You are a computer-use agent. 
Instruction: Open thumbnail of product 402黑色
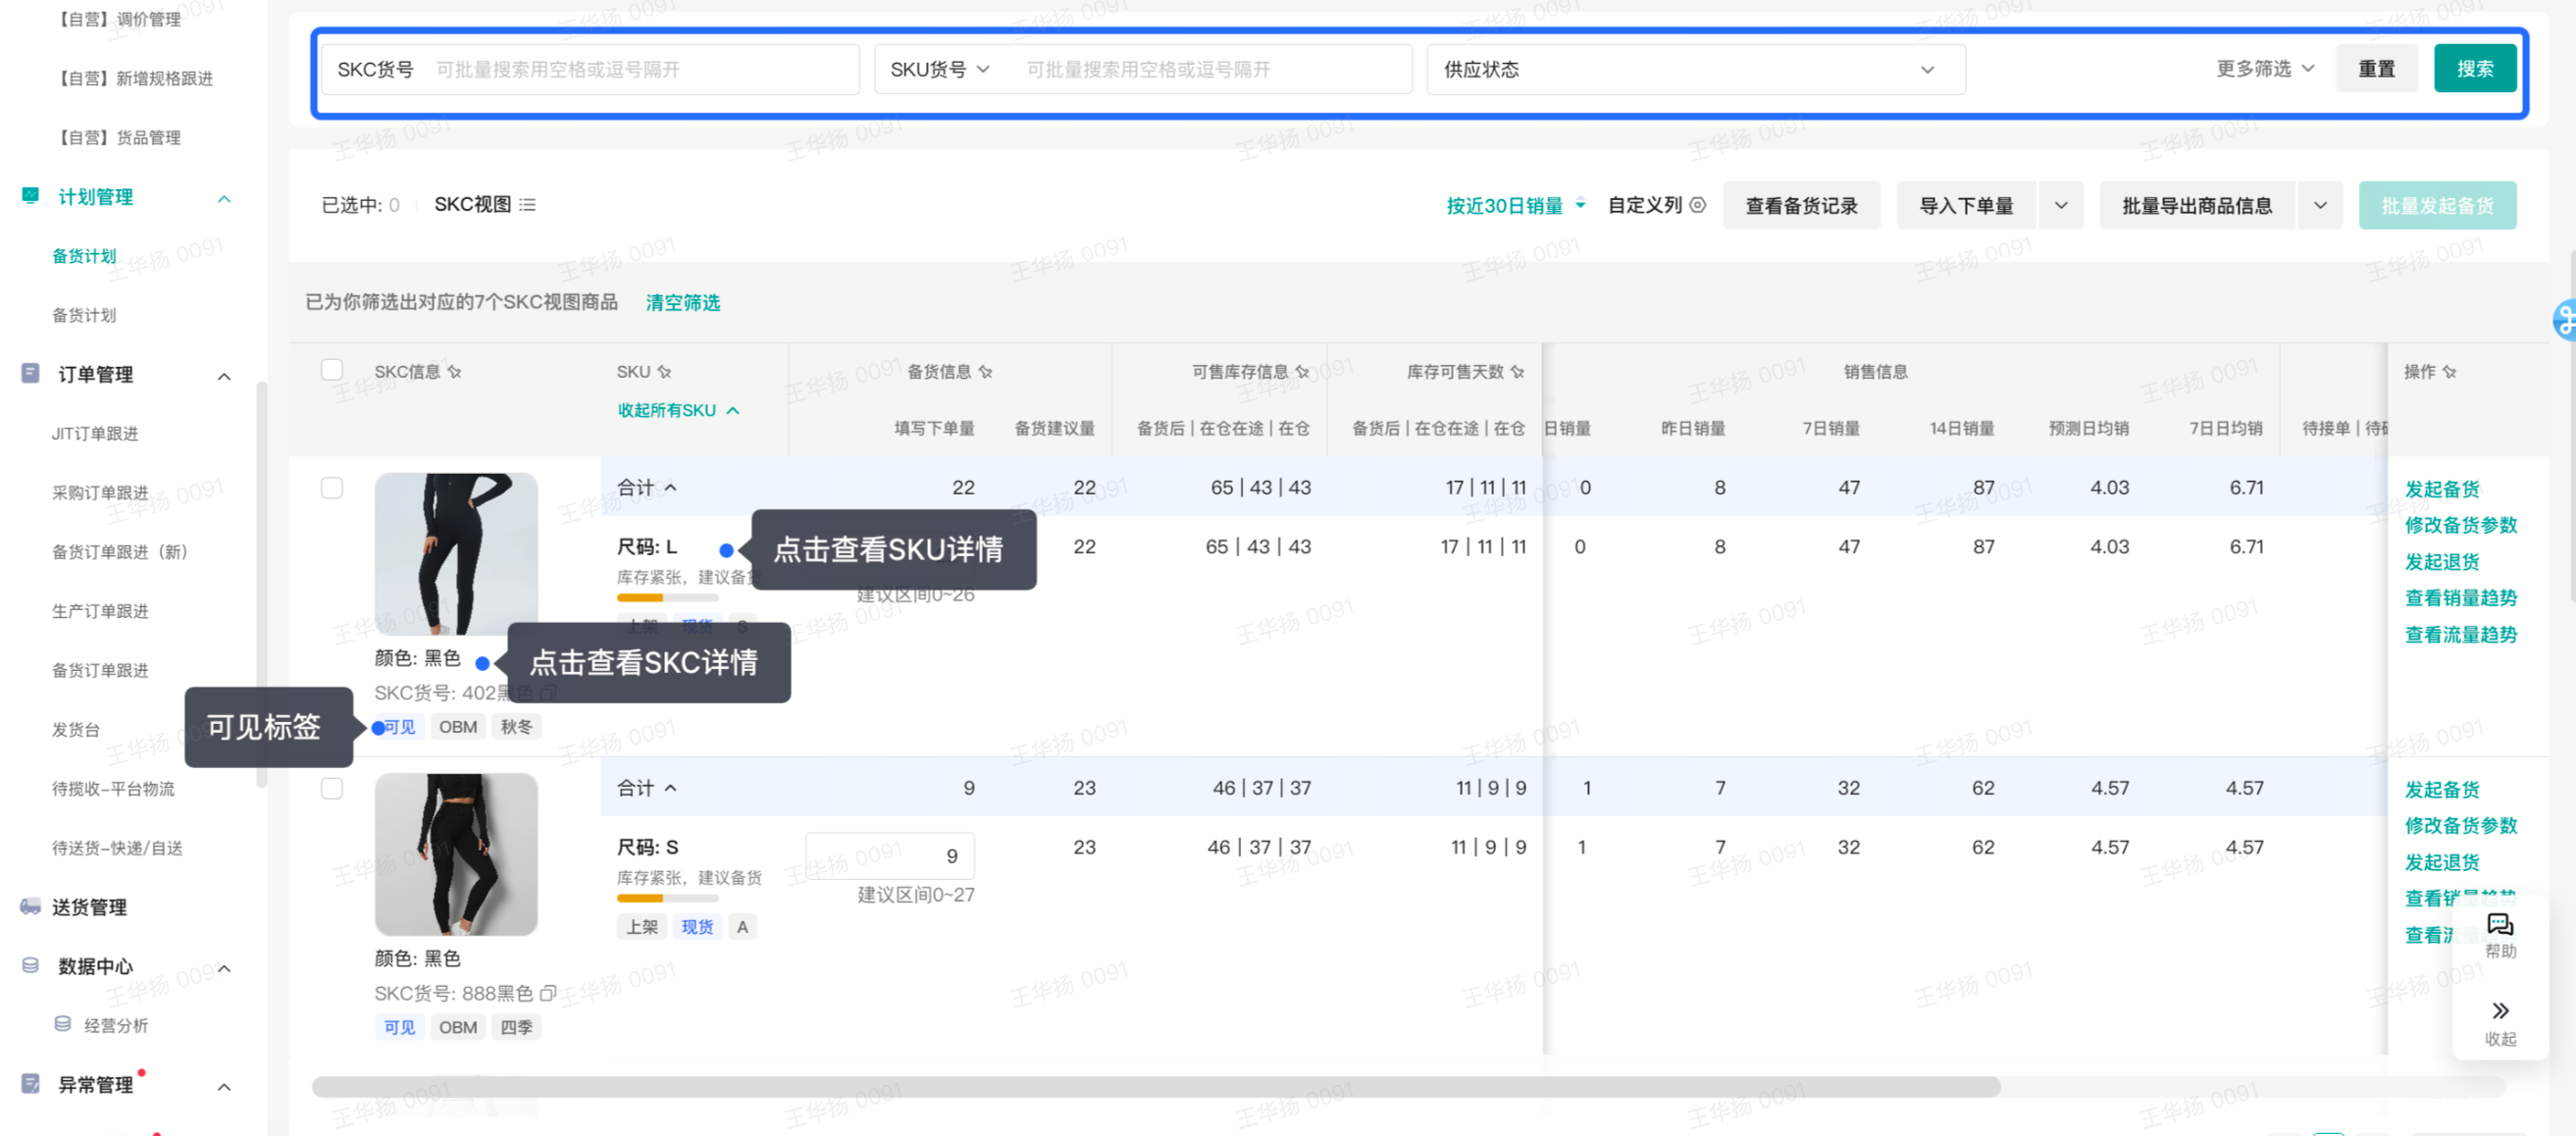pyautogui.click(x=456, y=553)
